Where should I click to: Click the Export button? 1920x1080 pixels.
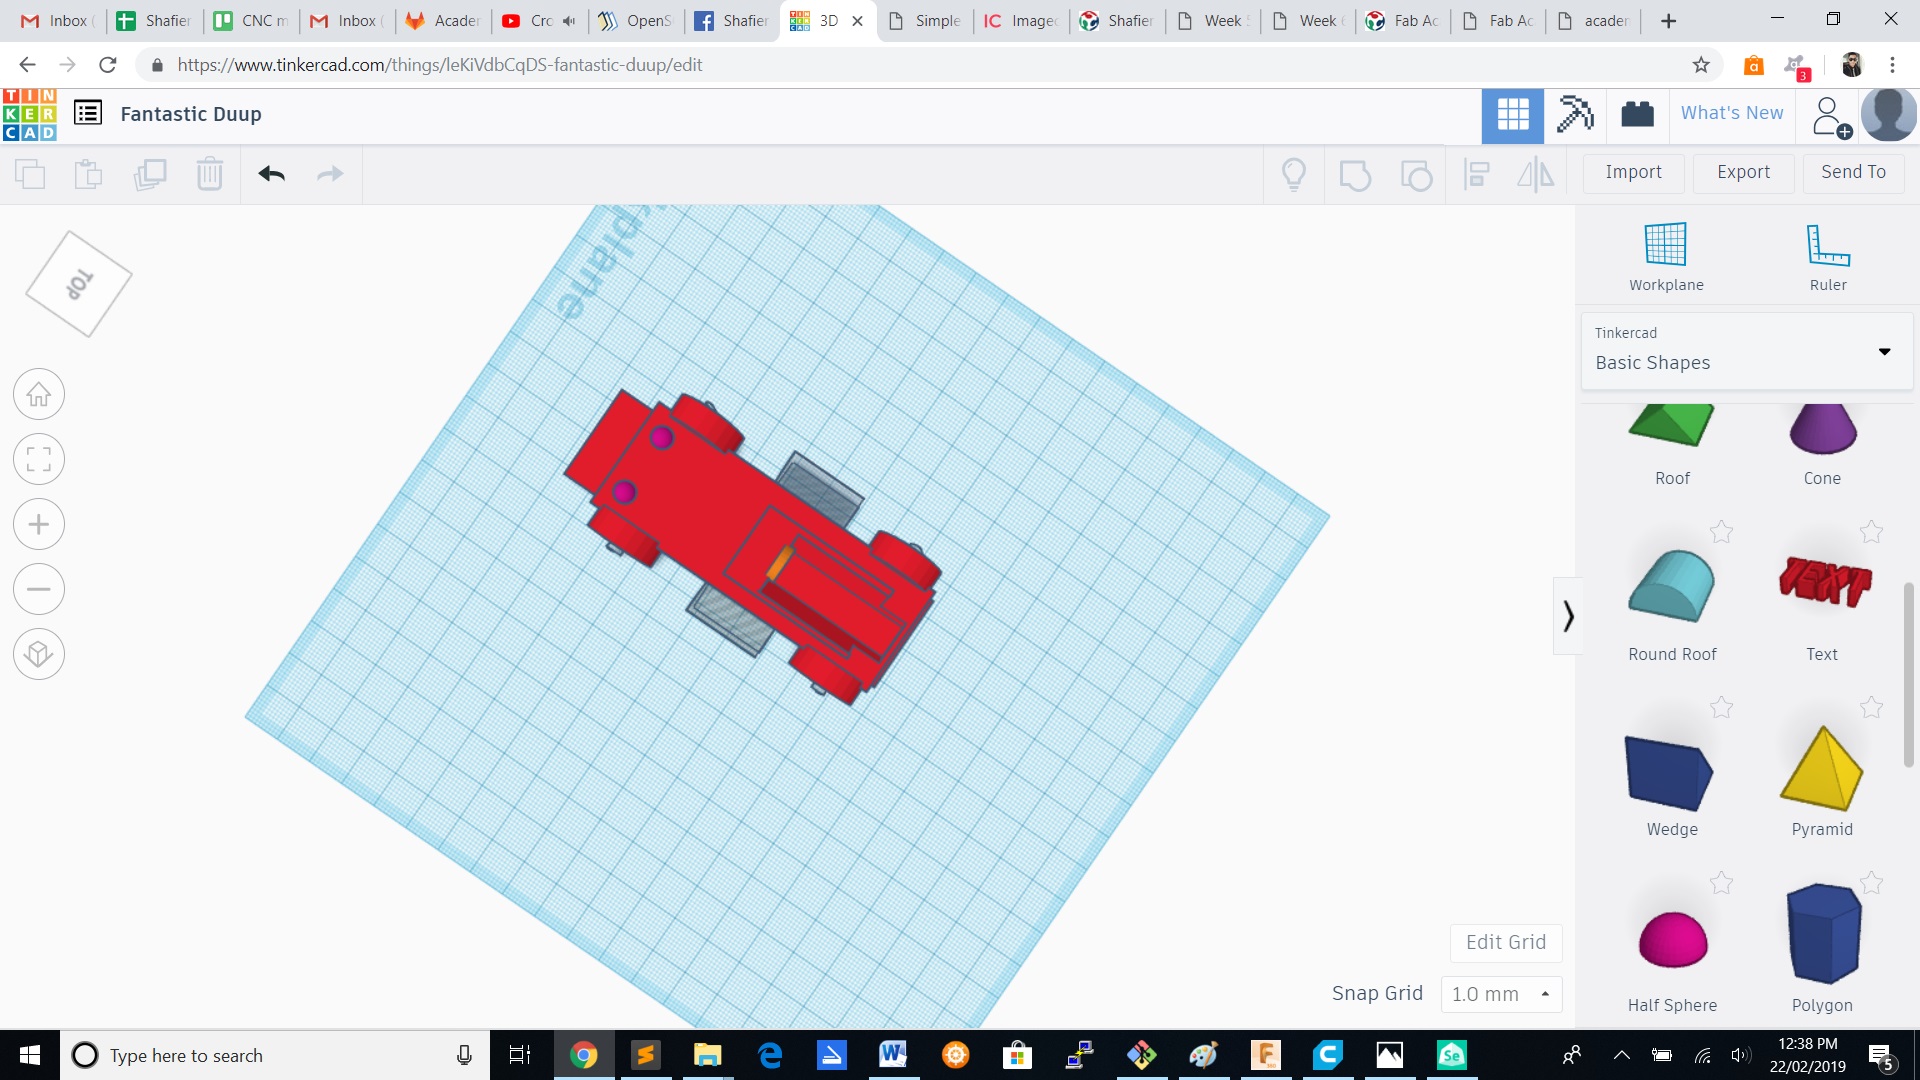(1742, 172)
